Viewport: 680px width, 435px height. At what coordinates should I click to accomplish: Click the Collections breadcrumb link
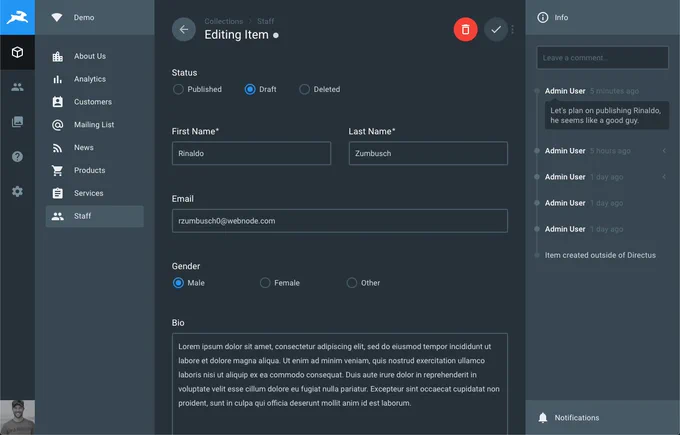click(223, 21)
